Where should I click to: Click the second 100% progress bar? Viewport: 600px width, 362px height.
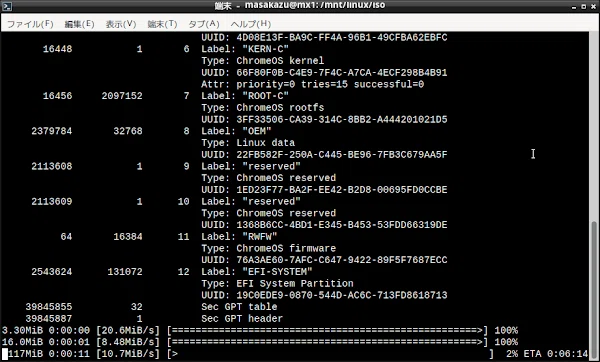click(x=328, y=342)
